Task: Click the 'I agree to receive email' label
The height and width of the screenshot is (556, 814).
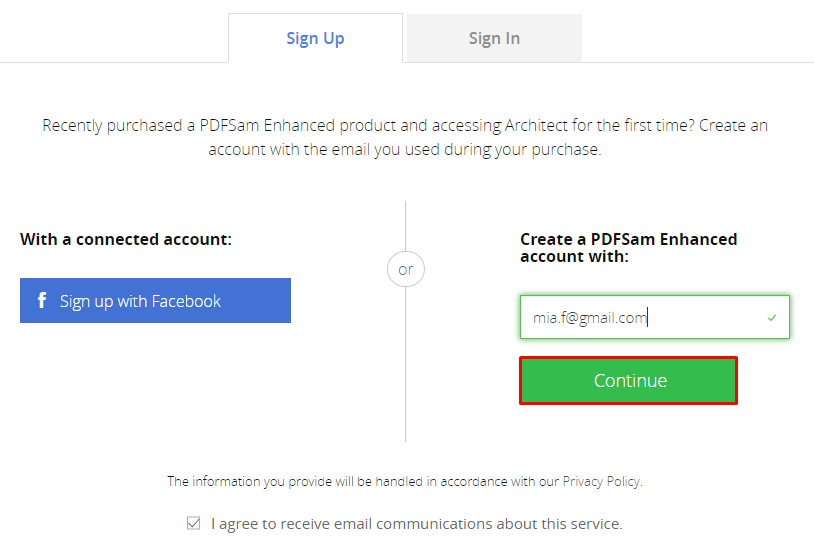Action: point(416,524)
